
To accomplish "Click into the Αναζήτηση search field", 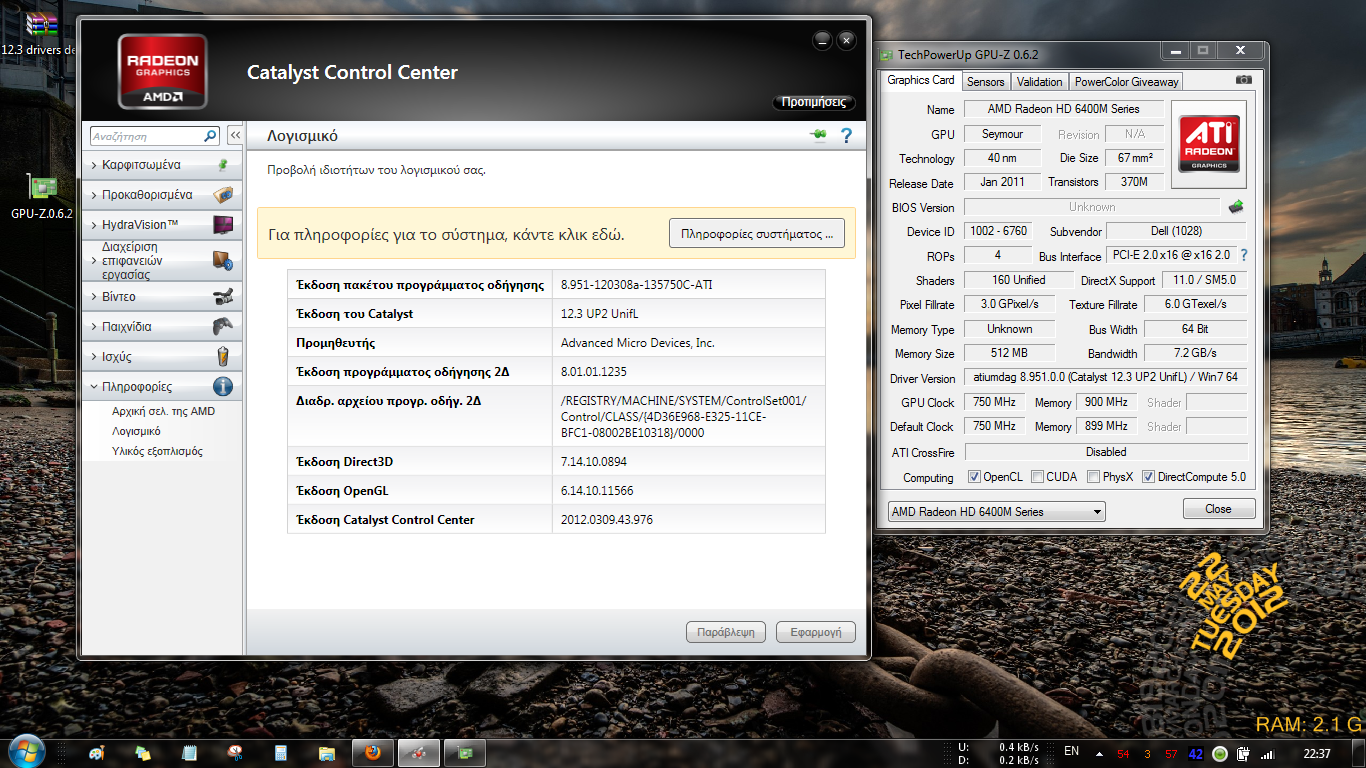I will (146, 136).
